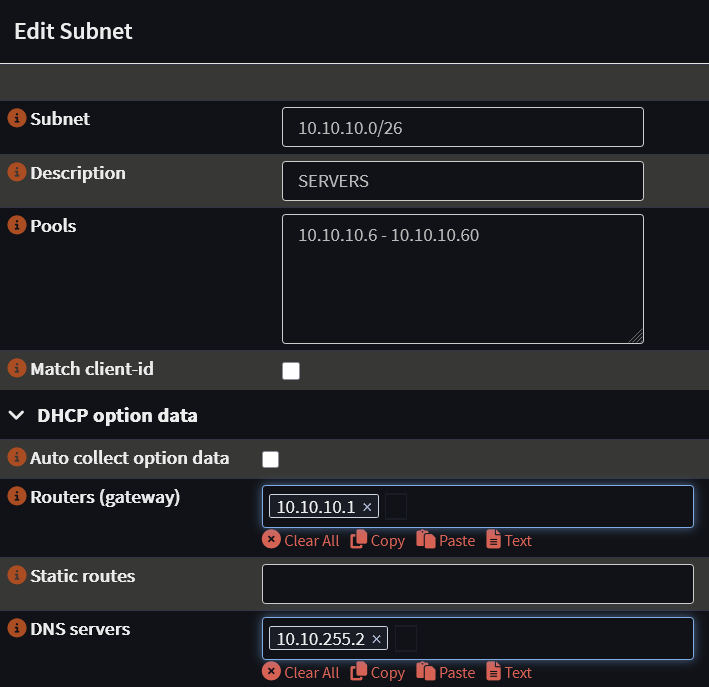Remove the 10.10.10.1 router tag
709x687 pixels.
click(367, 508)
